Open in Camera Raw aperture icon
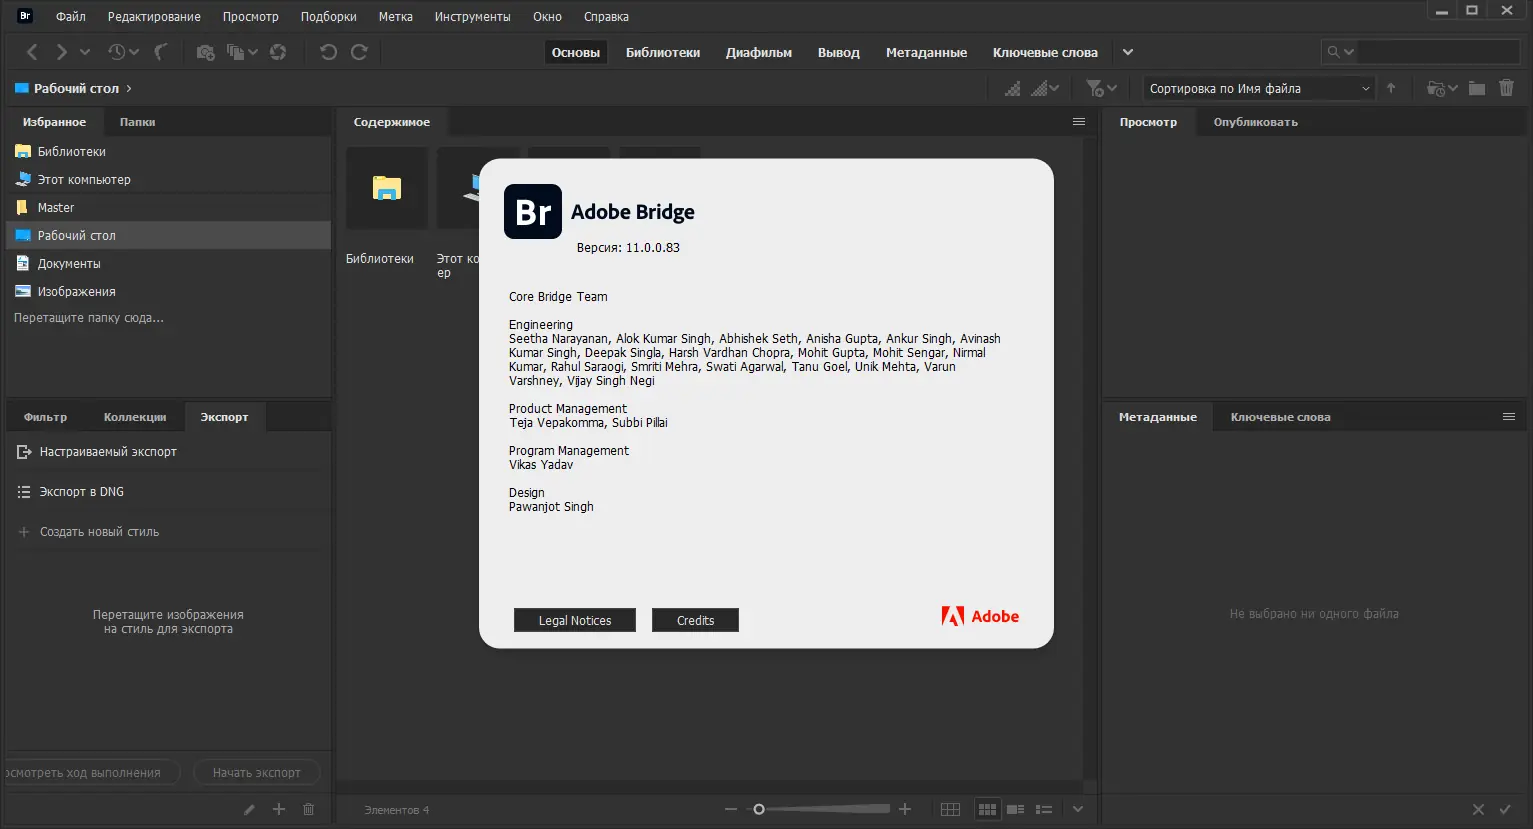This screenshot has height=829, width=1533. coord(278,52)
